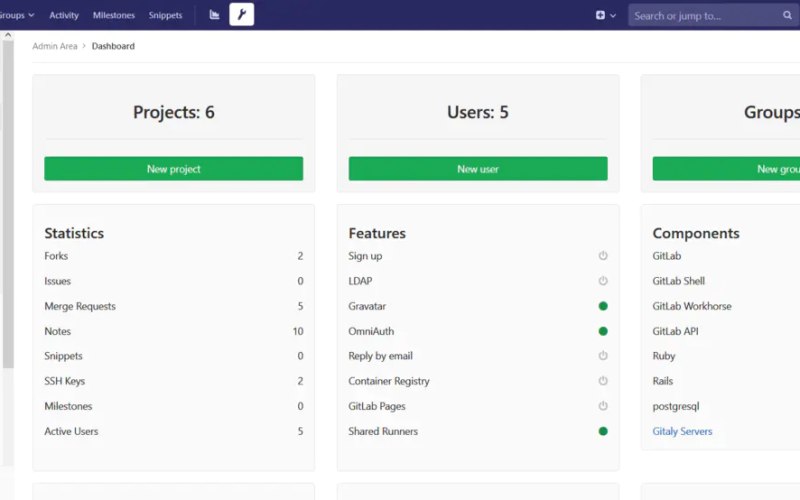Click the scrollbar up arrow
Image resolution: width=800 pixels, height=500 pixels.
coord(8,35)
